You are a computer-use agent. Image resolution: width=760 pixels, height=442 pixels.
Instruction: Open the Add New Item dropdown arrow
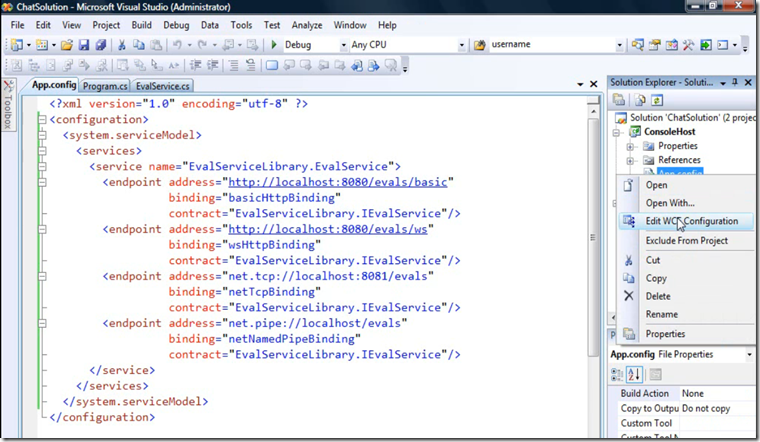(x=54, y=45)
